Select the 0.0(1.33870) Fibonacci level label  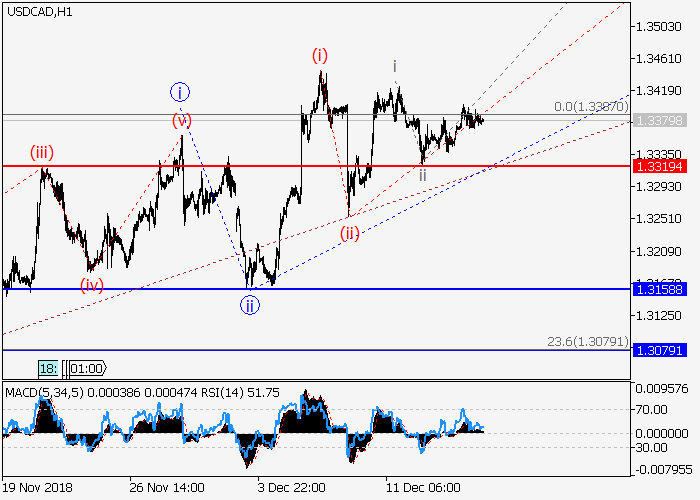pyautogui.click(x=590, y=106)
